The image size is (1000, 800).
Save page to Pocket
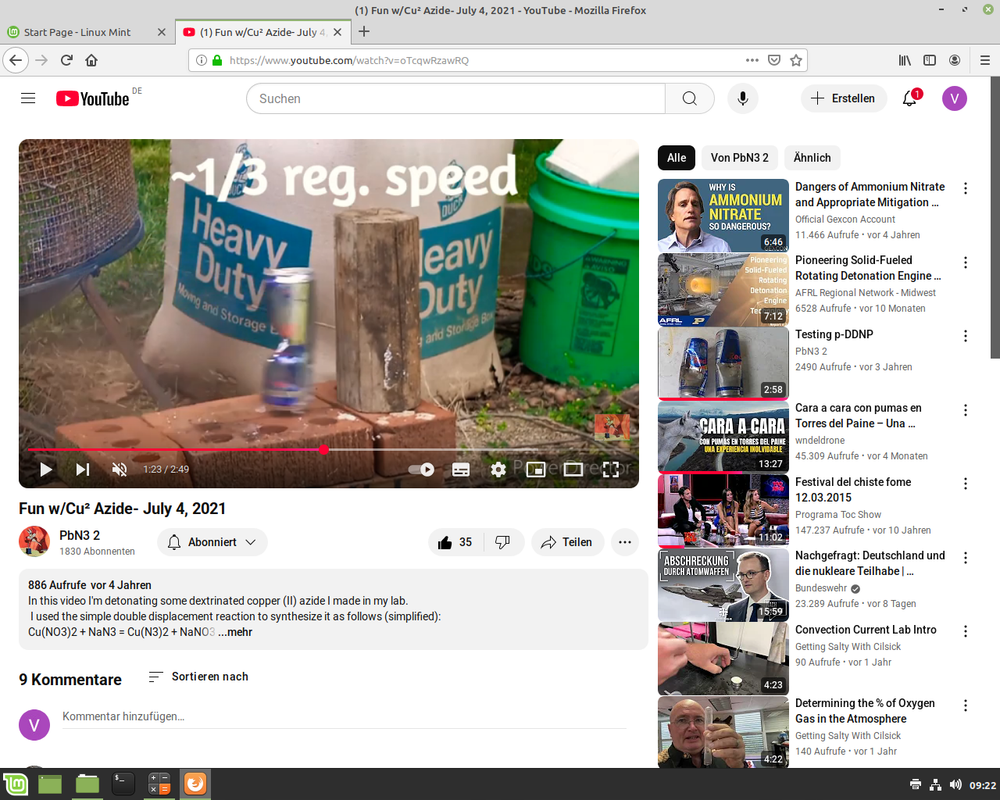[774, 60]
